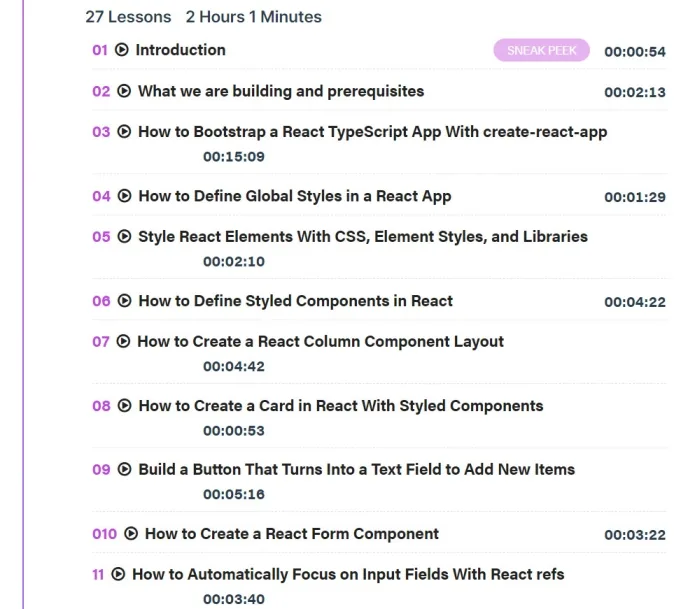The width and height of the screenshot is (688, 609).
Task: Open the Introduction lesson title
Action: pos(180,50)
